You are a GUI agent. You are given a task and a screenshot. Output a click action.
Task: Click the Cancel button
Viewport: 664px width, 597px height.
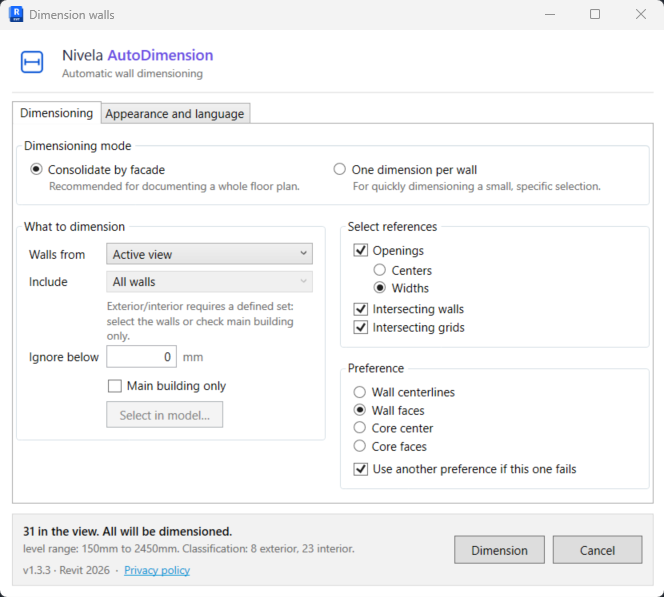597,550
